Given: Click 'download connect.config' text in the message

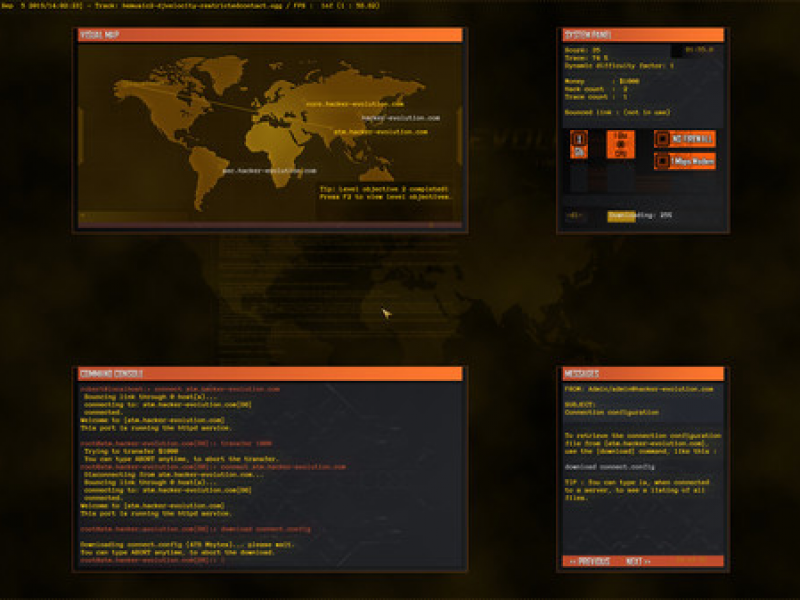Looking at the screenshot, I should [x=609, y=467].
